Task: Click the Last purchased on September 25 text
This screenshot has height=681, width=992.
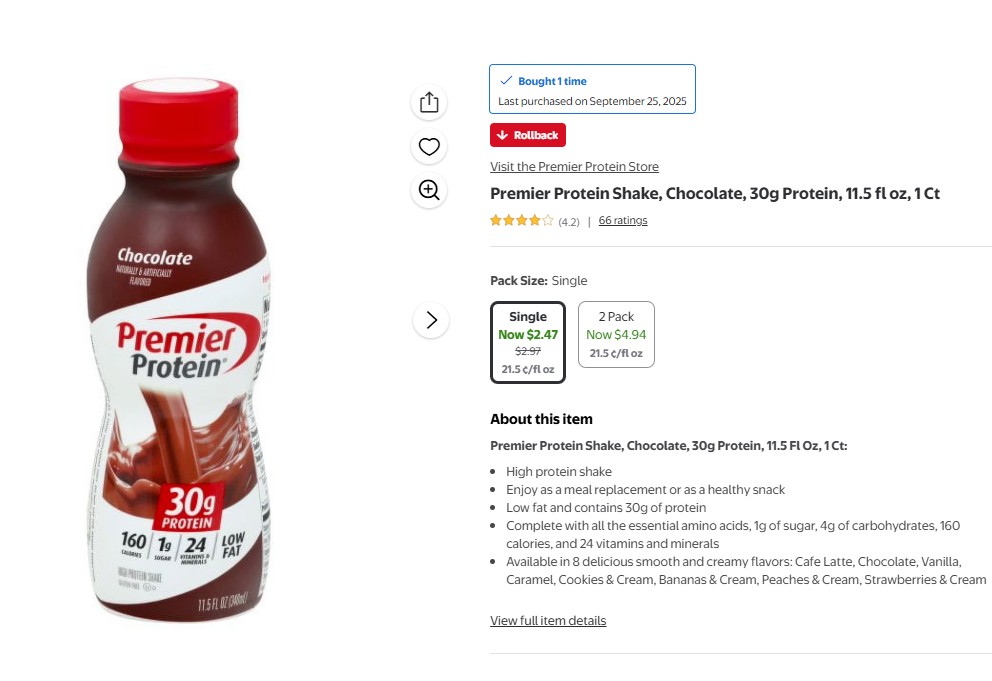Action: tap(592, 101)
